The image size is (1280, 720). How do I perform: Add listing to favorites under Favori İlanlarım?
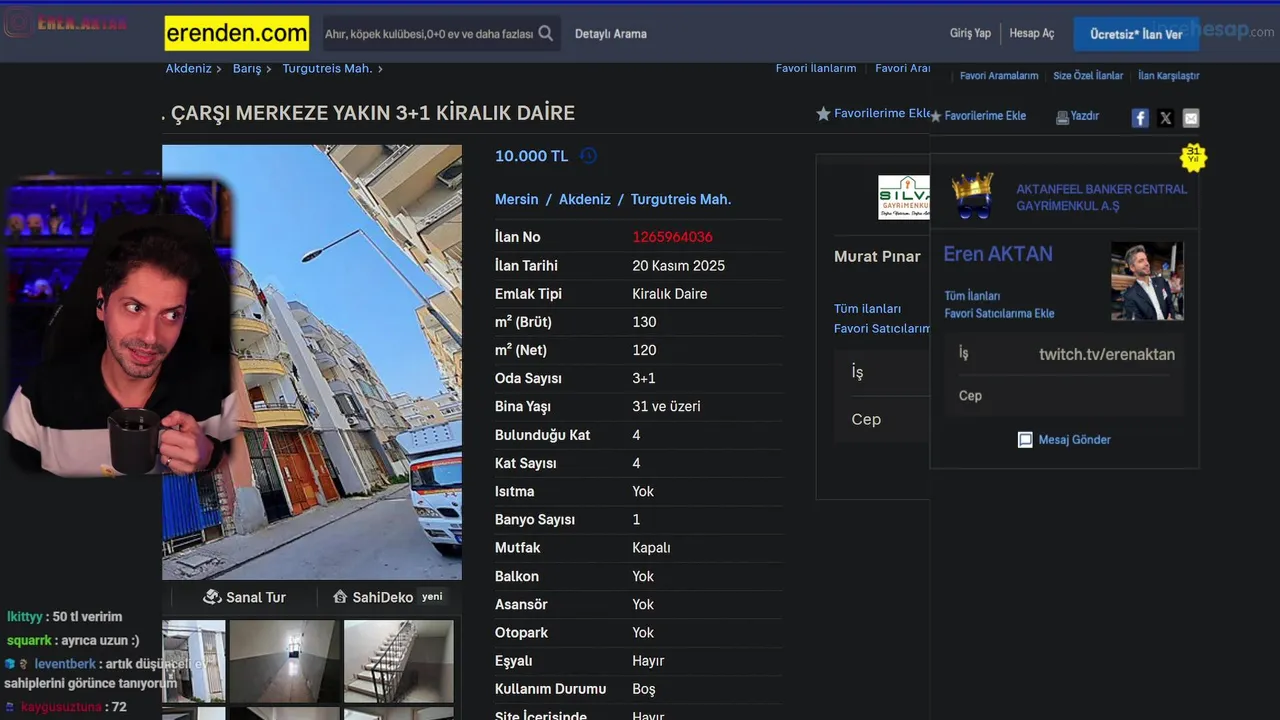click(874, 114)
